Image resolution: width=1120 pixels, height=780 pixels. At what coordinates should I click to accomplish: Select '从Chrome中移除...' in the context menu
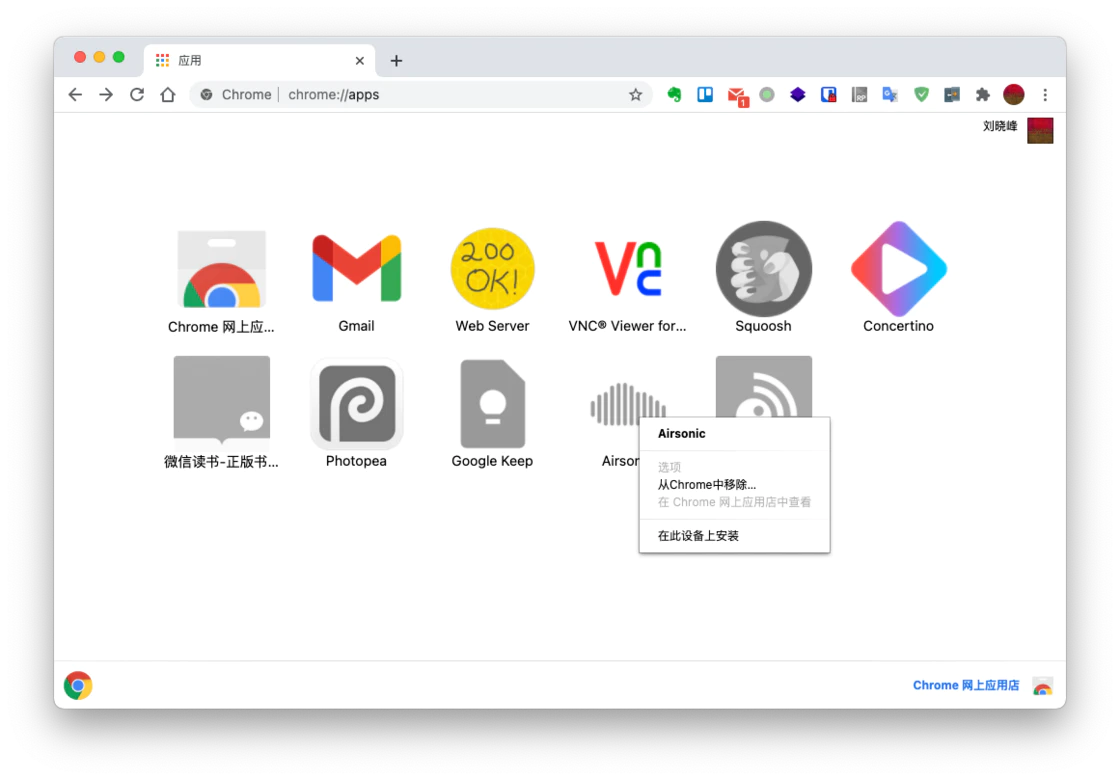[x=706, y=485]
